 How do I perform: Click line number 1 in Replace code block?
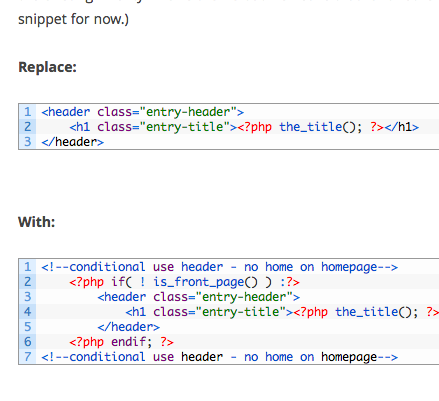pos(28,112)
